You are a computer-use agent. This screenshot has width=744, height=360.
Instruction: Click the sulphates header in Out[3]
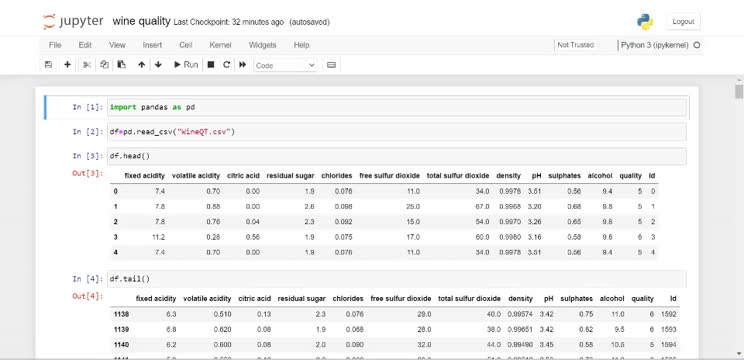tap(565, 175)
